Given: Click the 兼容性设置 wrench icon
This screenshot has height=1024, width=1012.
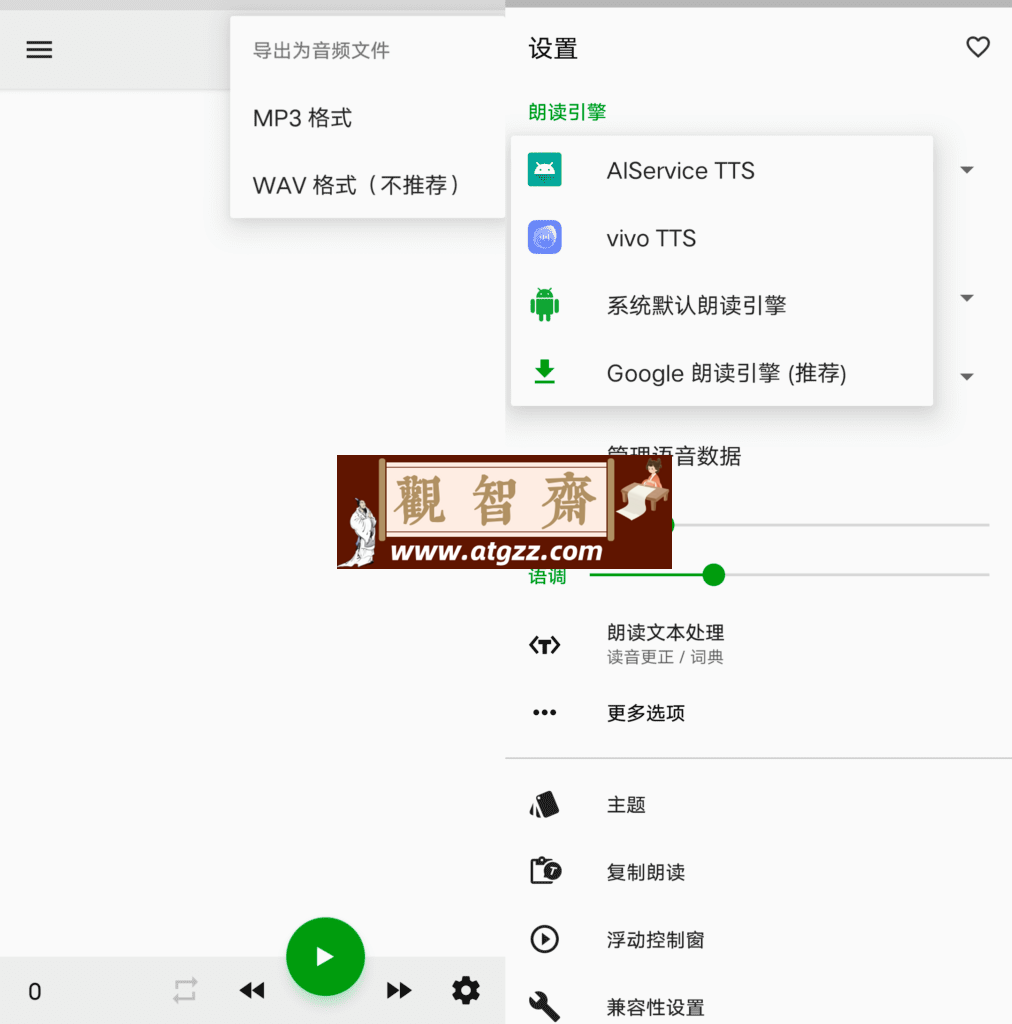Looking at the screenshot, I should [x=545, y=1006].
